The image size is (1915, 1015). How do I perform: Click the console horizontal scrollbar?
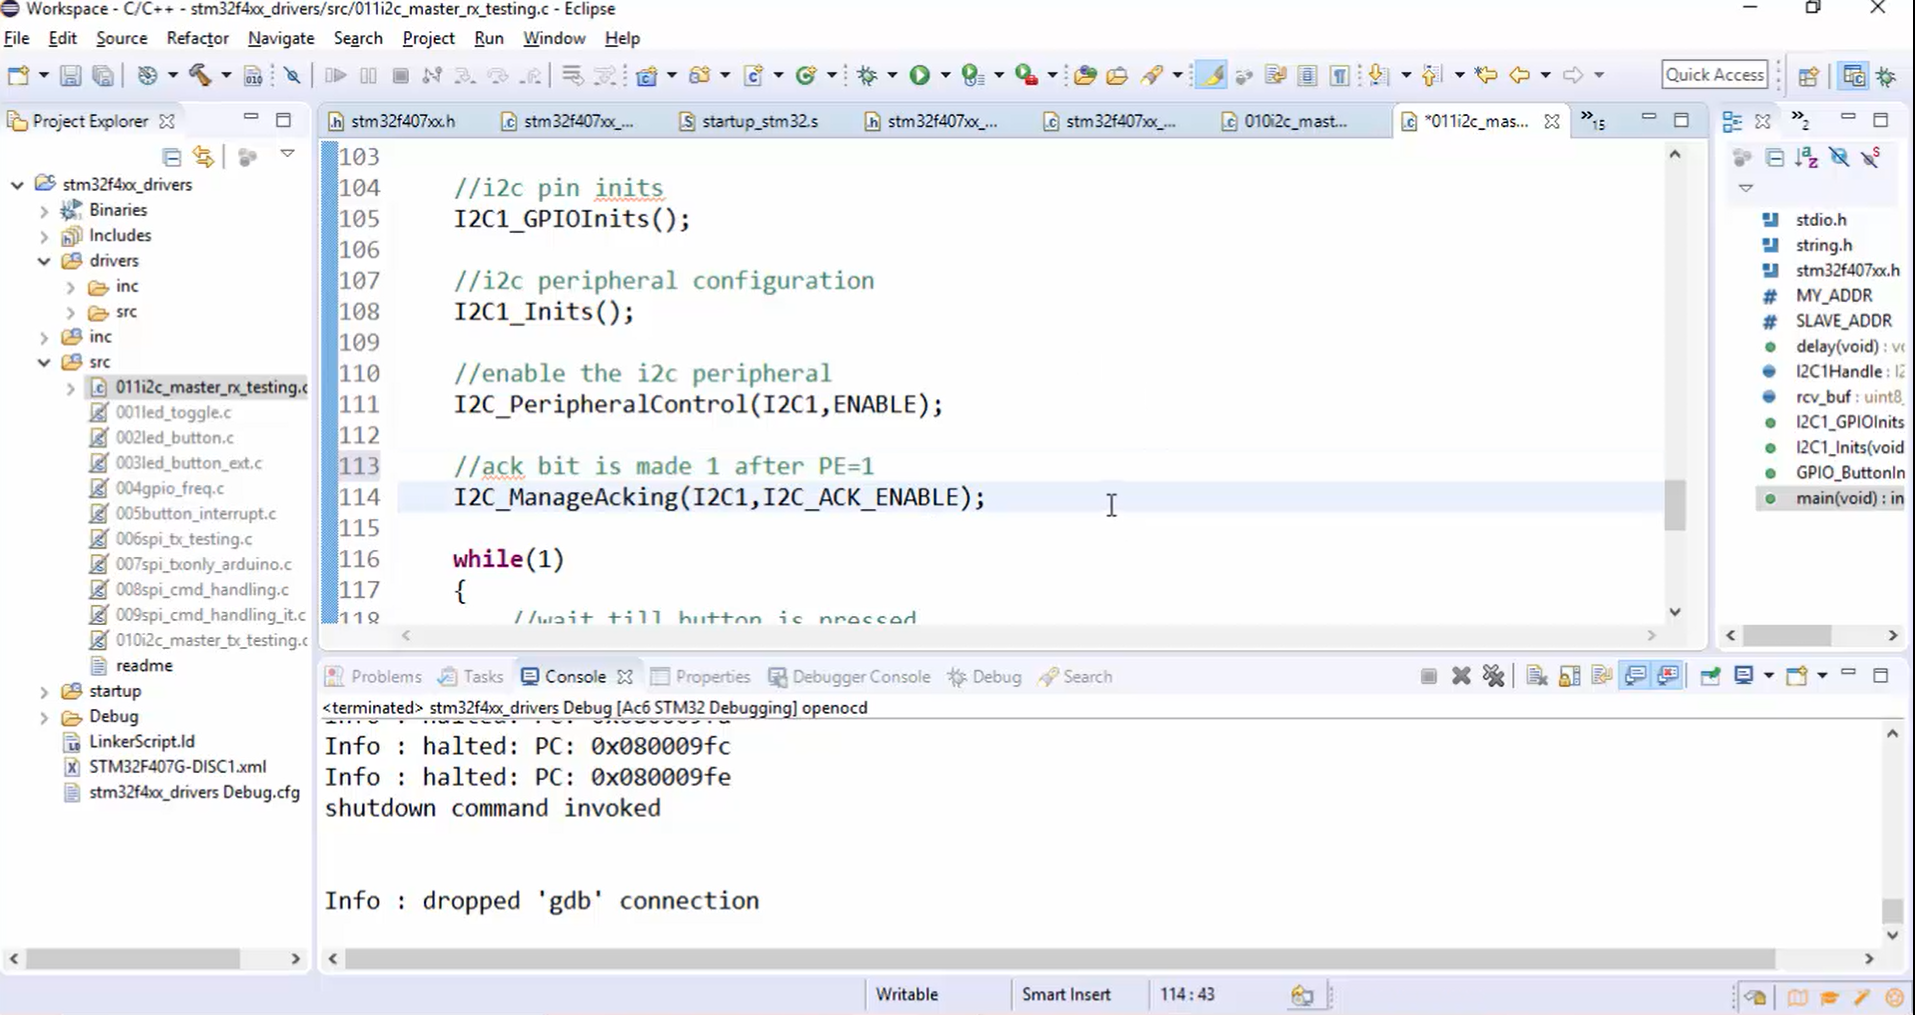(1059, 959)
